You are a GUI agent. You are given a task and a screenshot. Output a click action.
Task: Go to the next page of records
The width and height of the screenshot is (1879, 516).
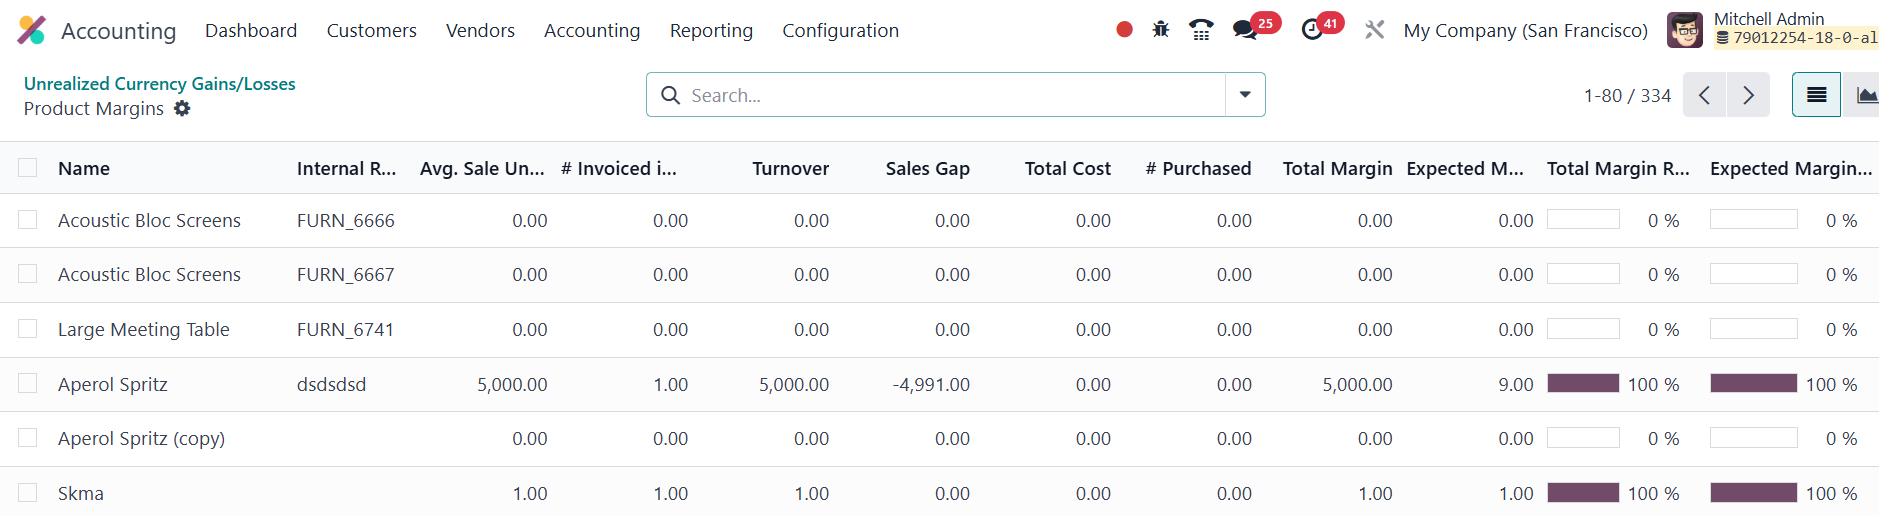(1748, 95)
